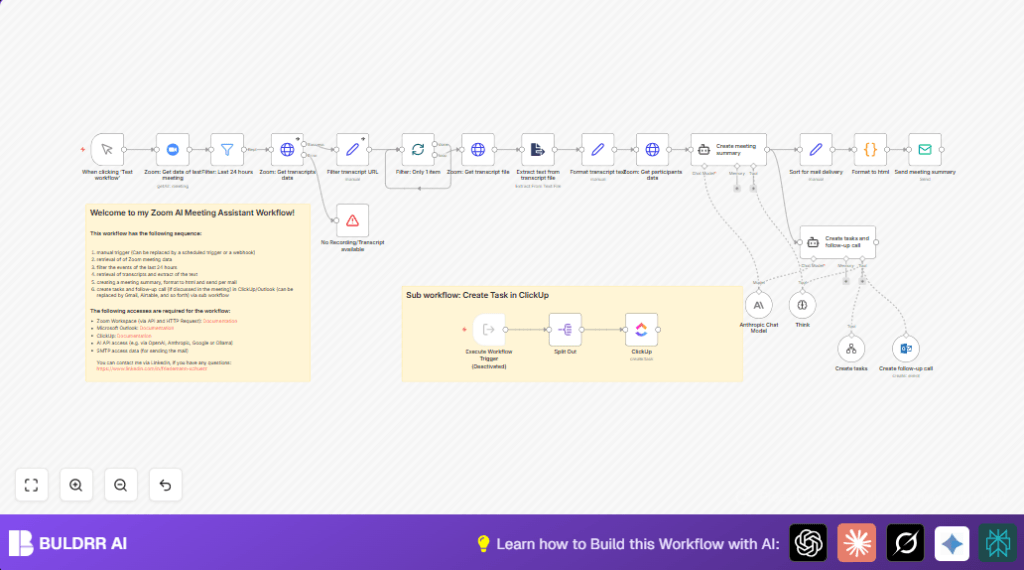The image size is (1024, 570).
Task: Zoom in on the workflow canvas
Action: (76, 485)
